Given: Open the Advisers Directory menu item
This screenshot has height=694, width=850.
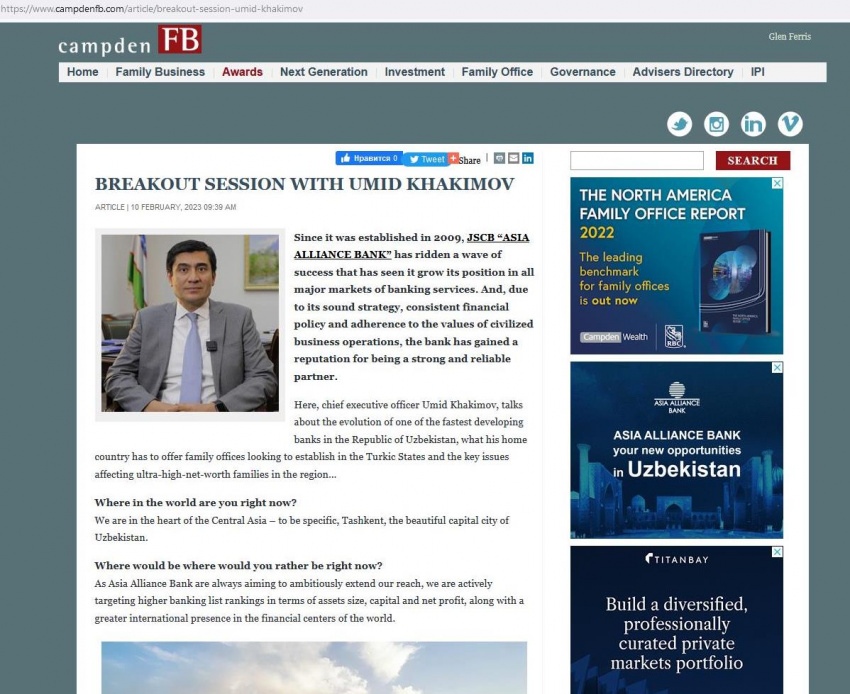Looking at the screenshot, I should (x=683, y=72).
